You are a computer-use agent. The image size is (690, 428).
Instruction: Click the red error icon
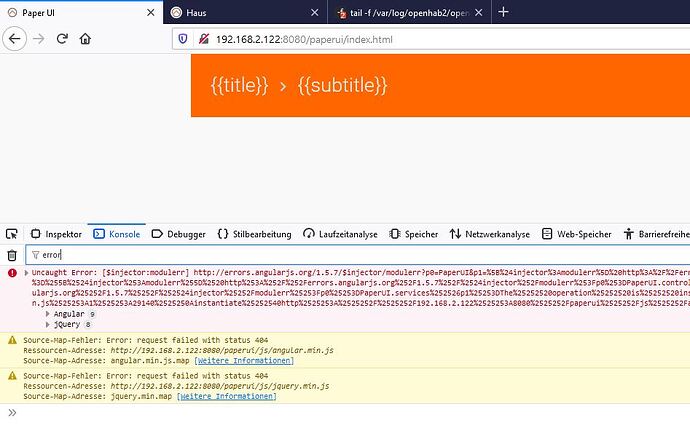click(x=12, y=273)
